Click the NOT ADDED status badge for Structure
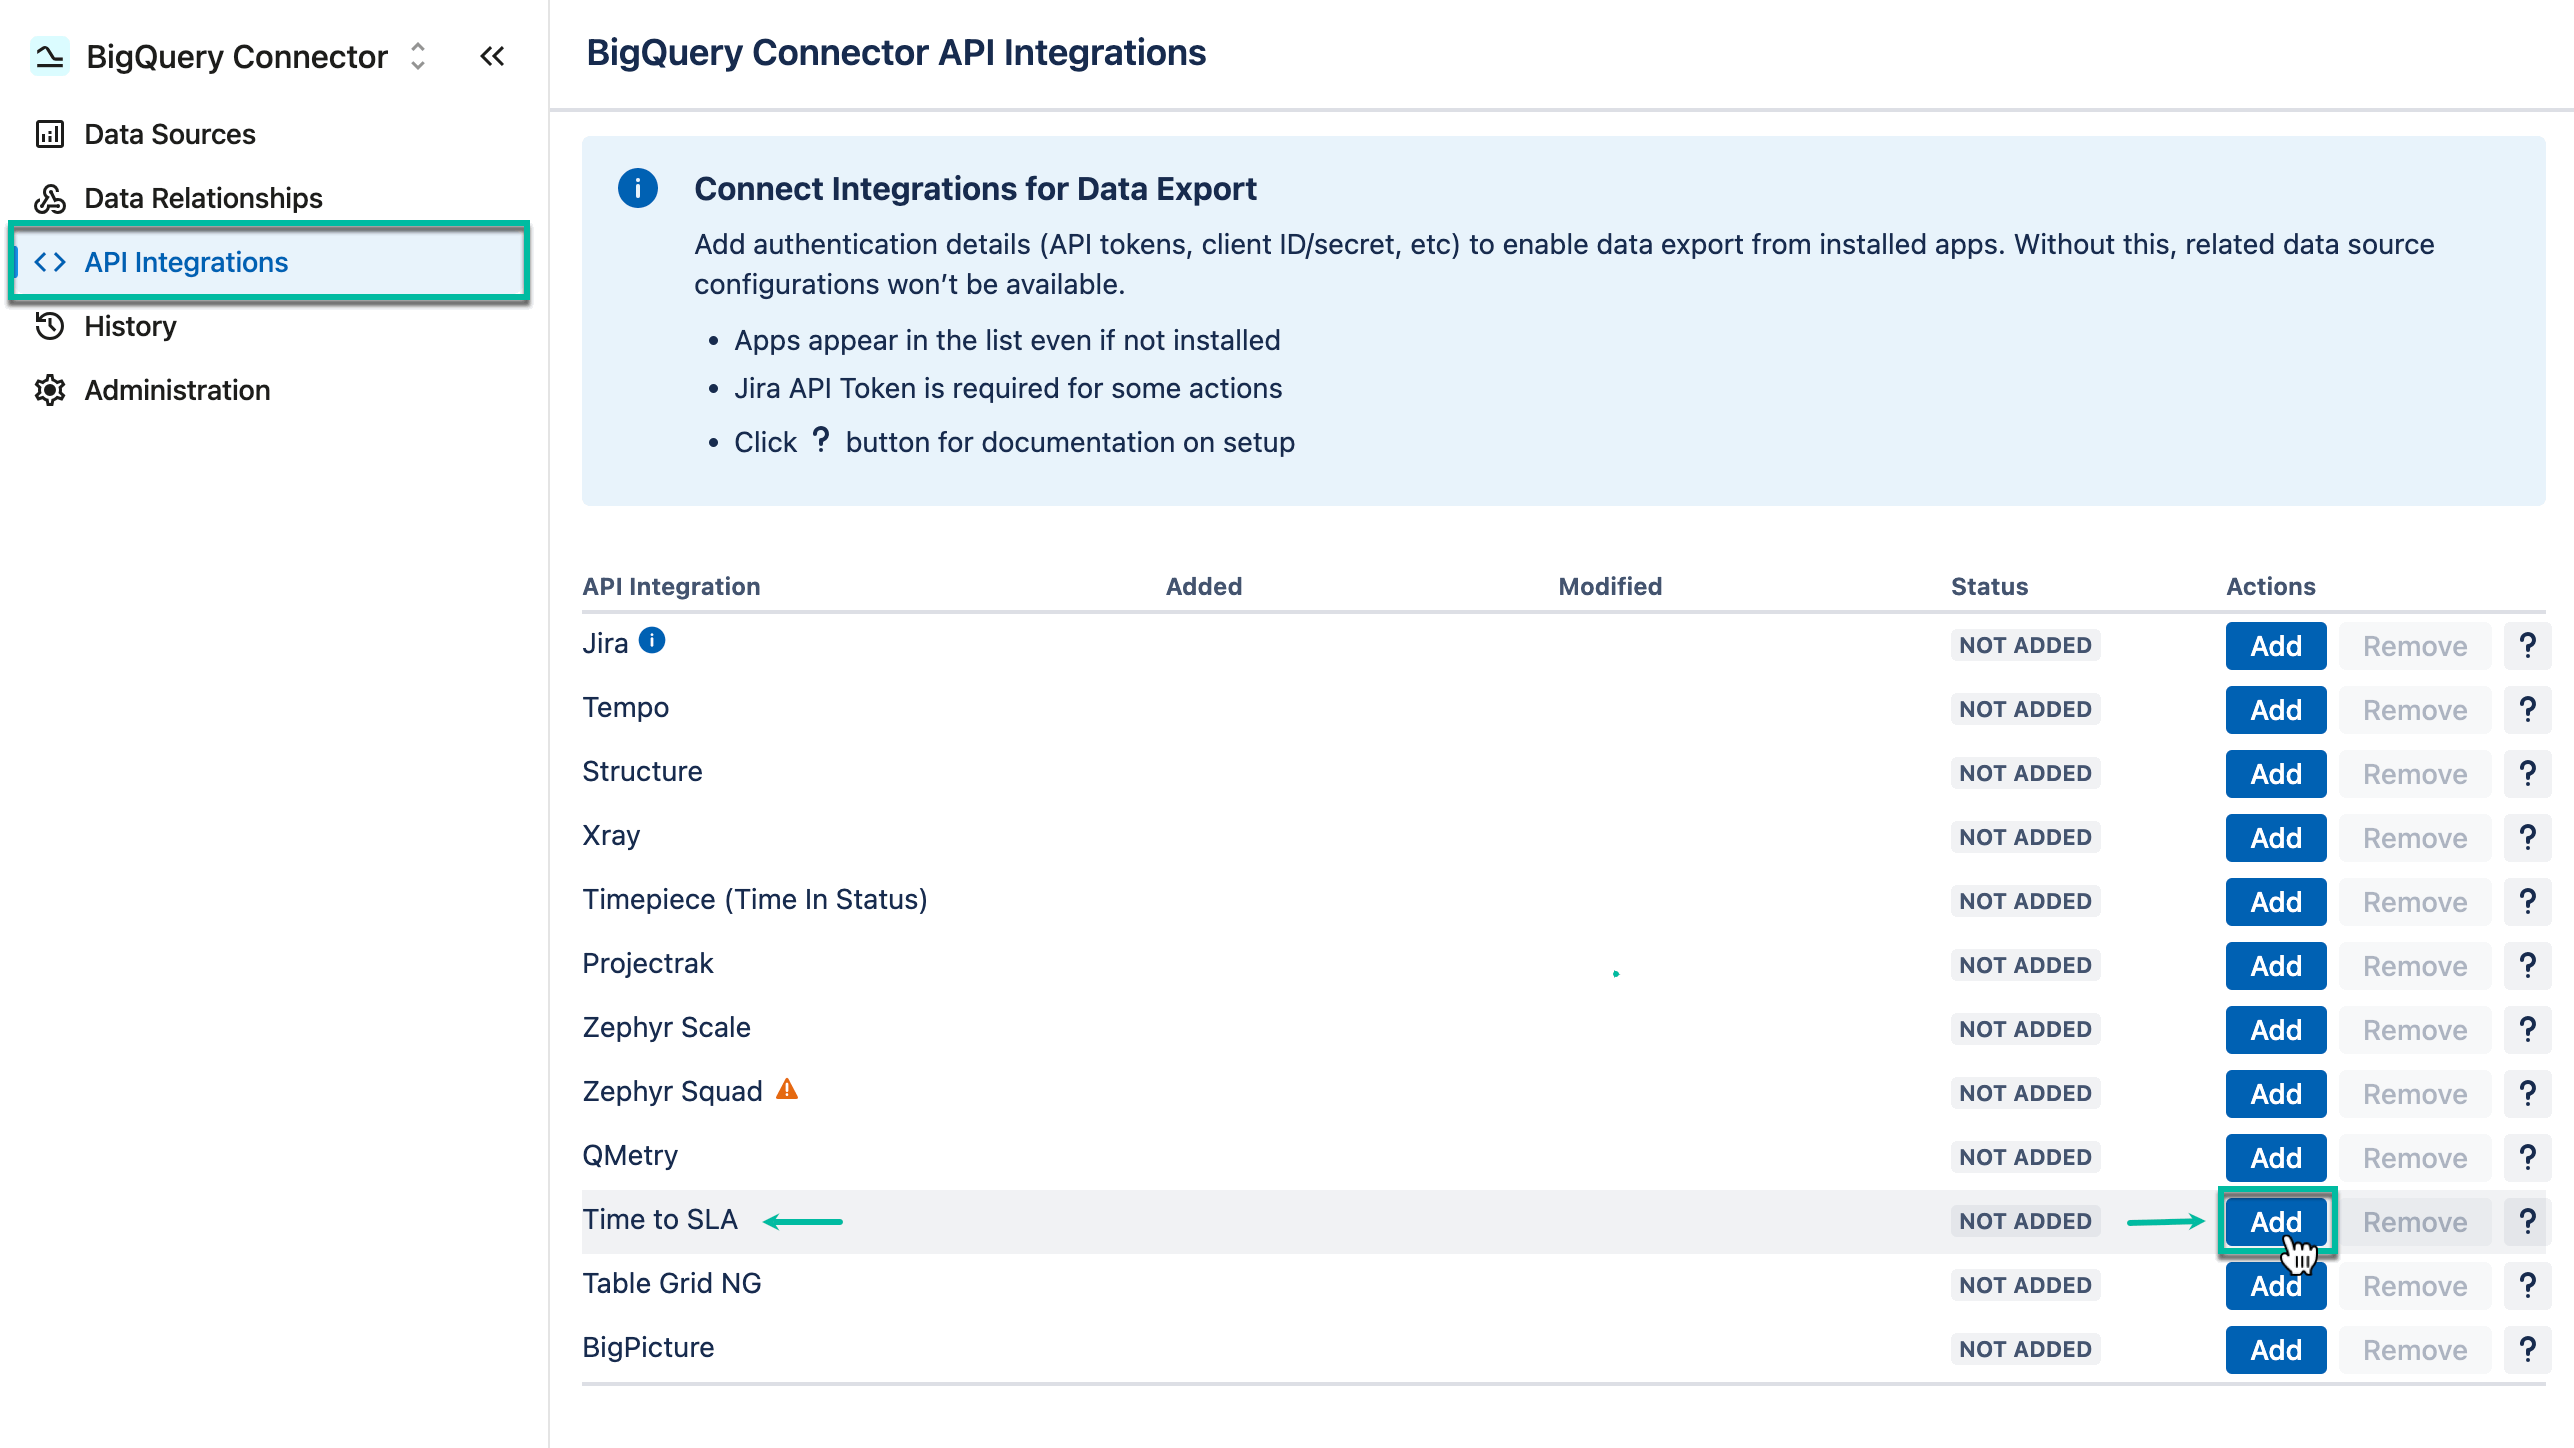The height and width of the screenshot is (1448, 2574). pyautogui.click(x=2024, y=773)
